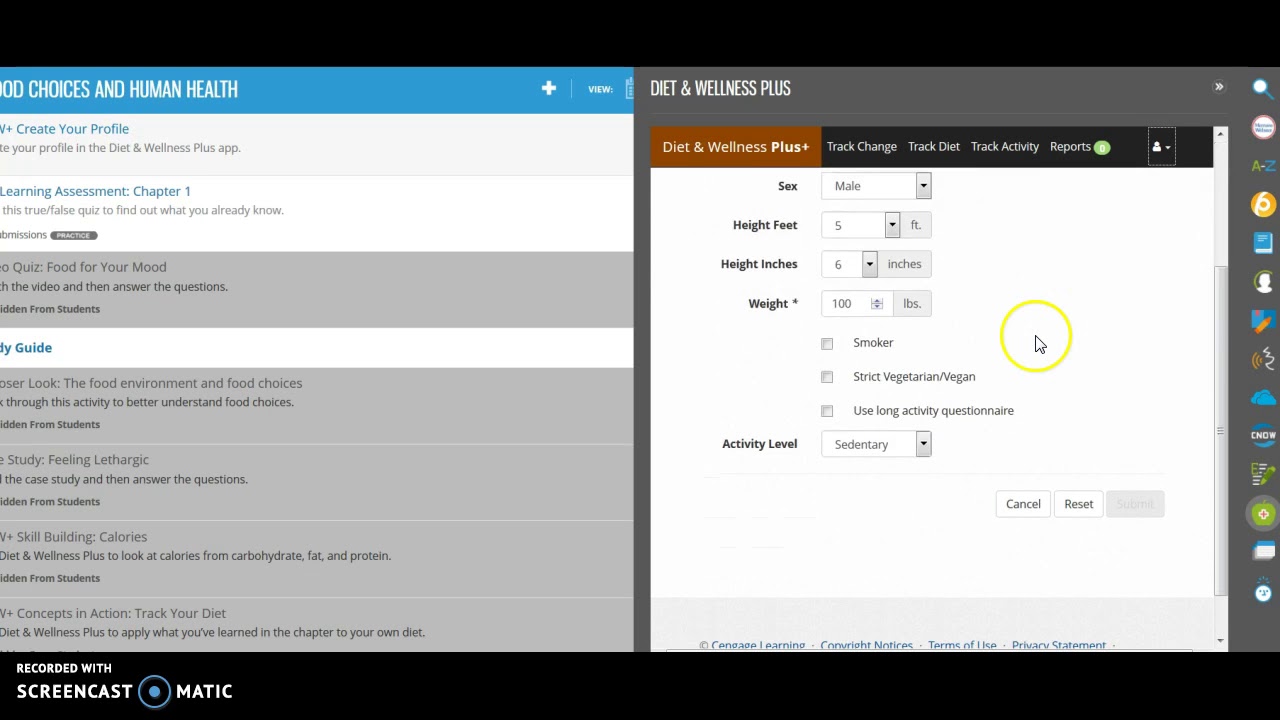Open Case Study: Feeling Lethargic
The image size is (1280, 720).
74,460
